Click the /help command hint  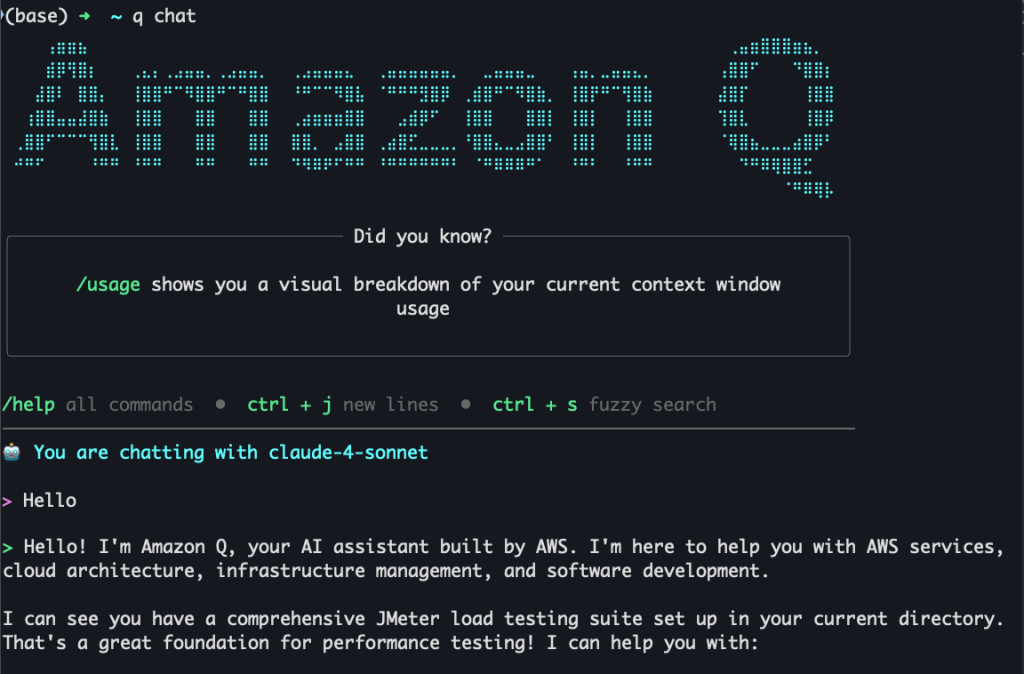coord(29,404)
